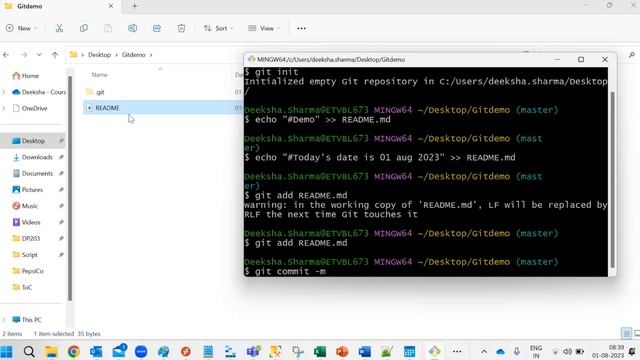640x360 pixels.
Task: Maximize the MINGW64 terminal window
Action: tap(581, 60)
